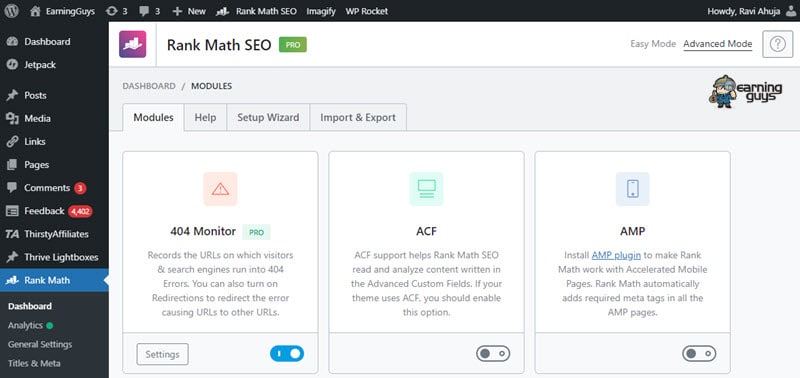
Task: Click the ACF module title
Action: [427, 232]
